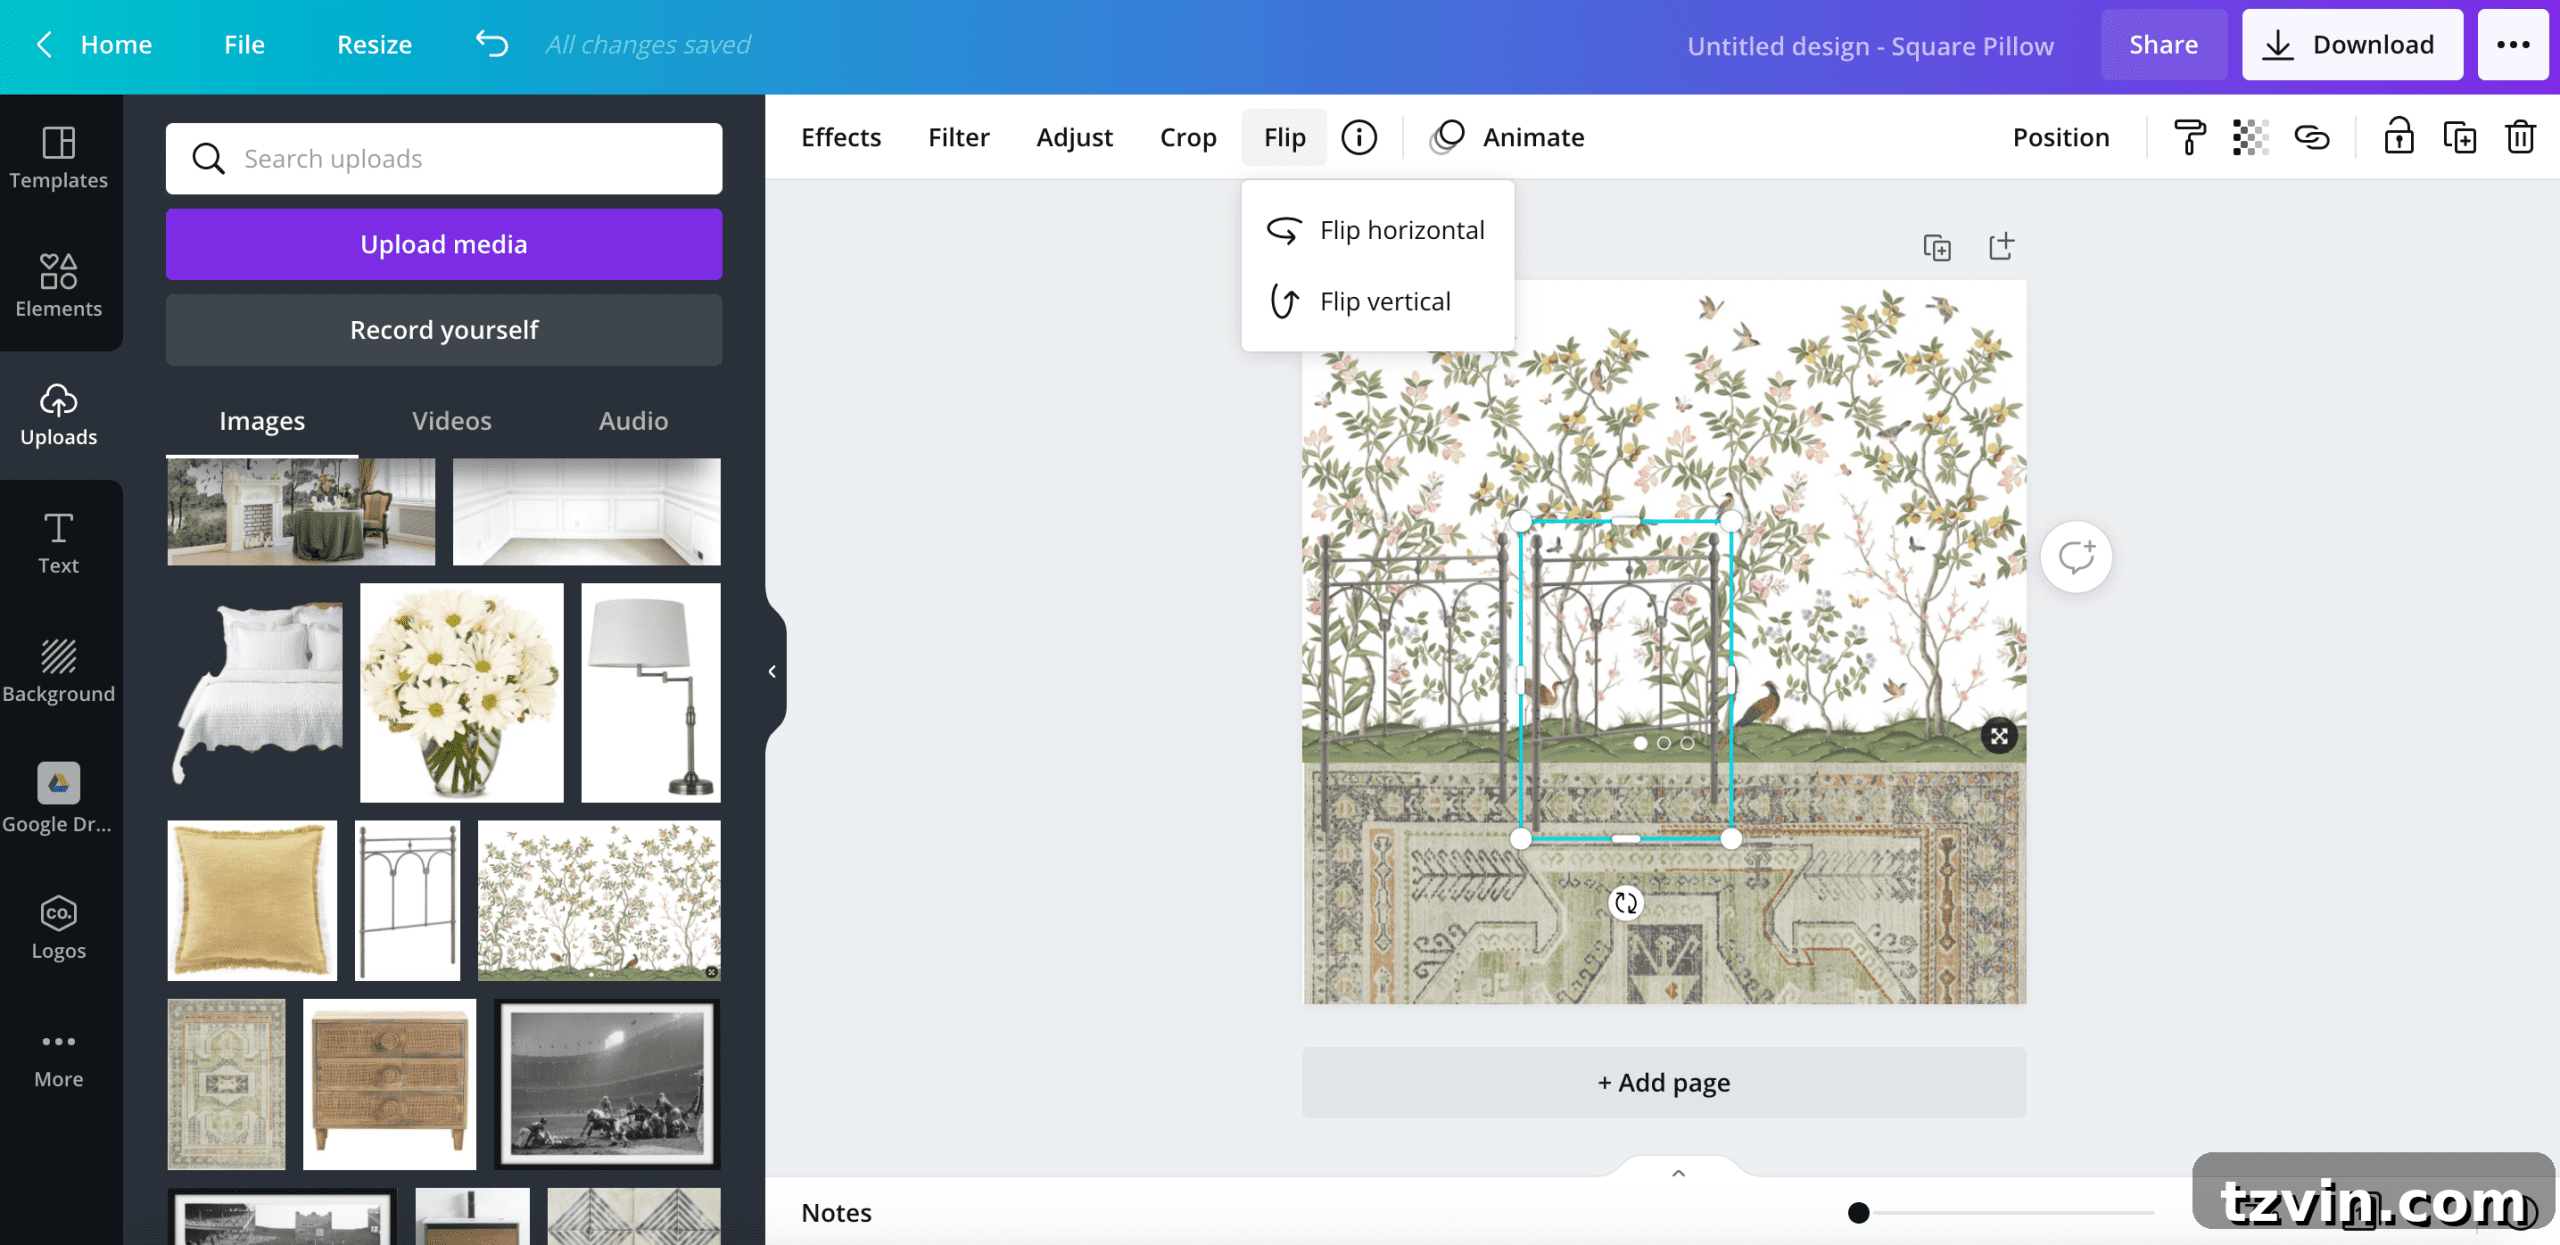Open the Animate option

point(1507,137)
